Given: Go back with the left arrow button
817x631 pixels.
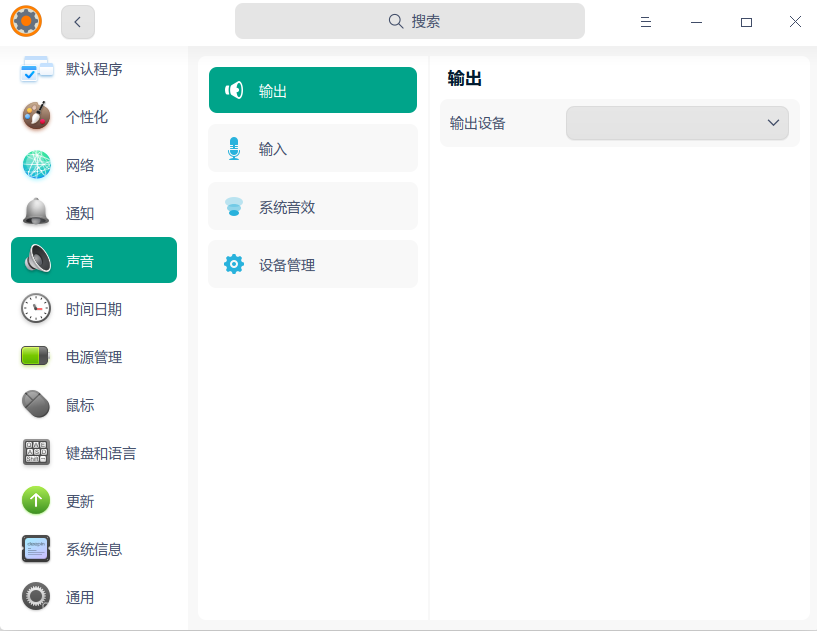Looking at the screenshot, I should pyautogui.click(x=78, y=22).
